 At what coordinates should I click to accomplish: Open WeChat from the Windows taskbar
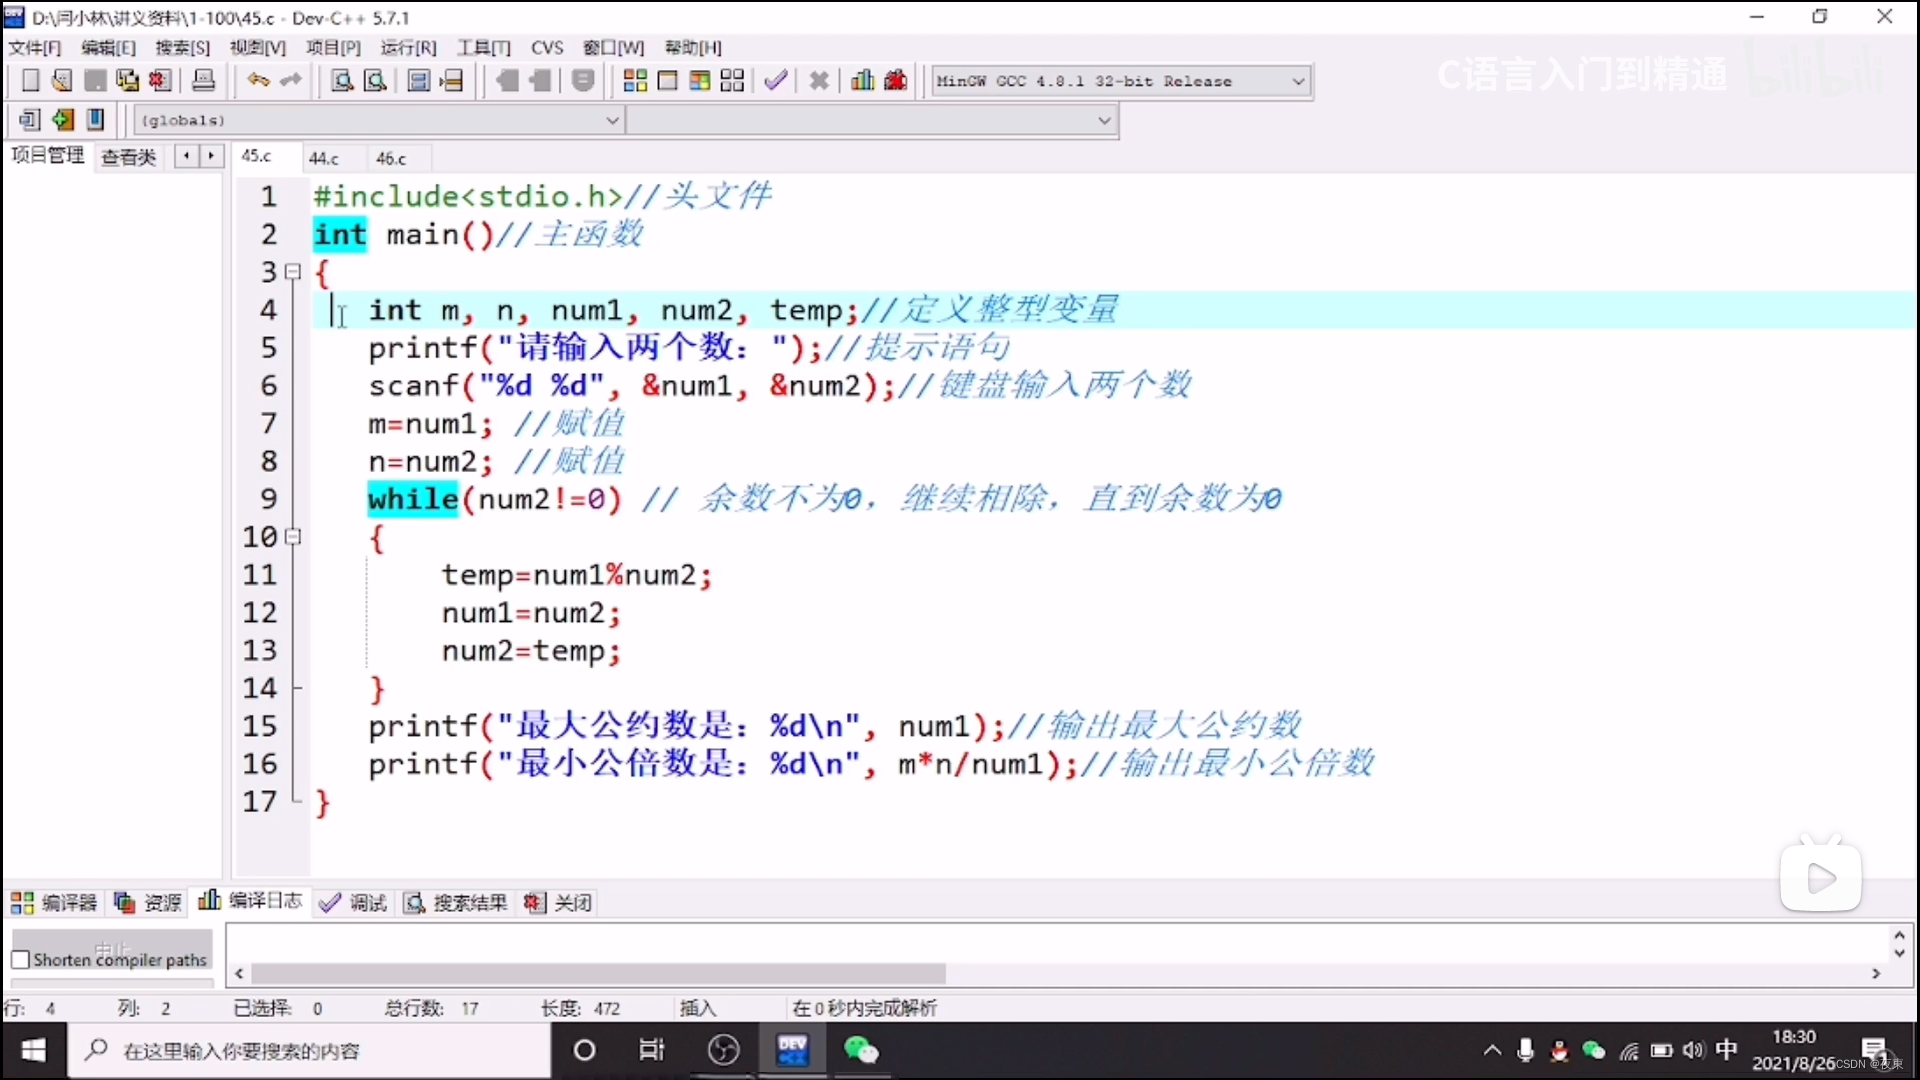click(860, 1051)
